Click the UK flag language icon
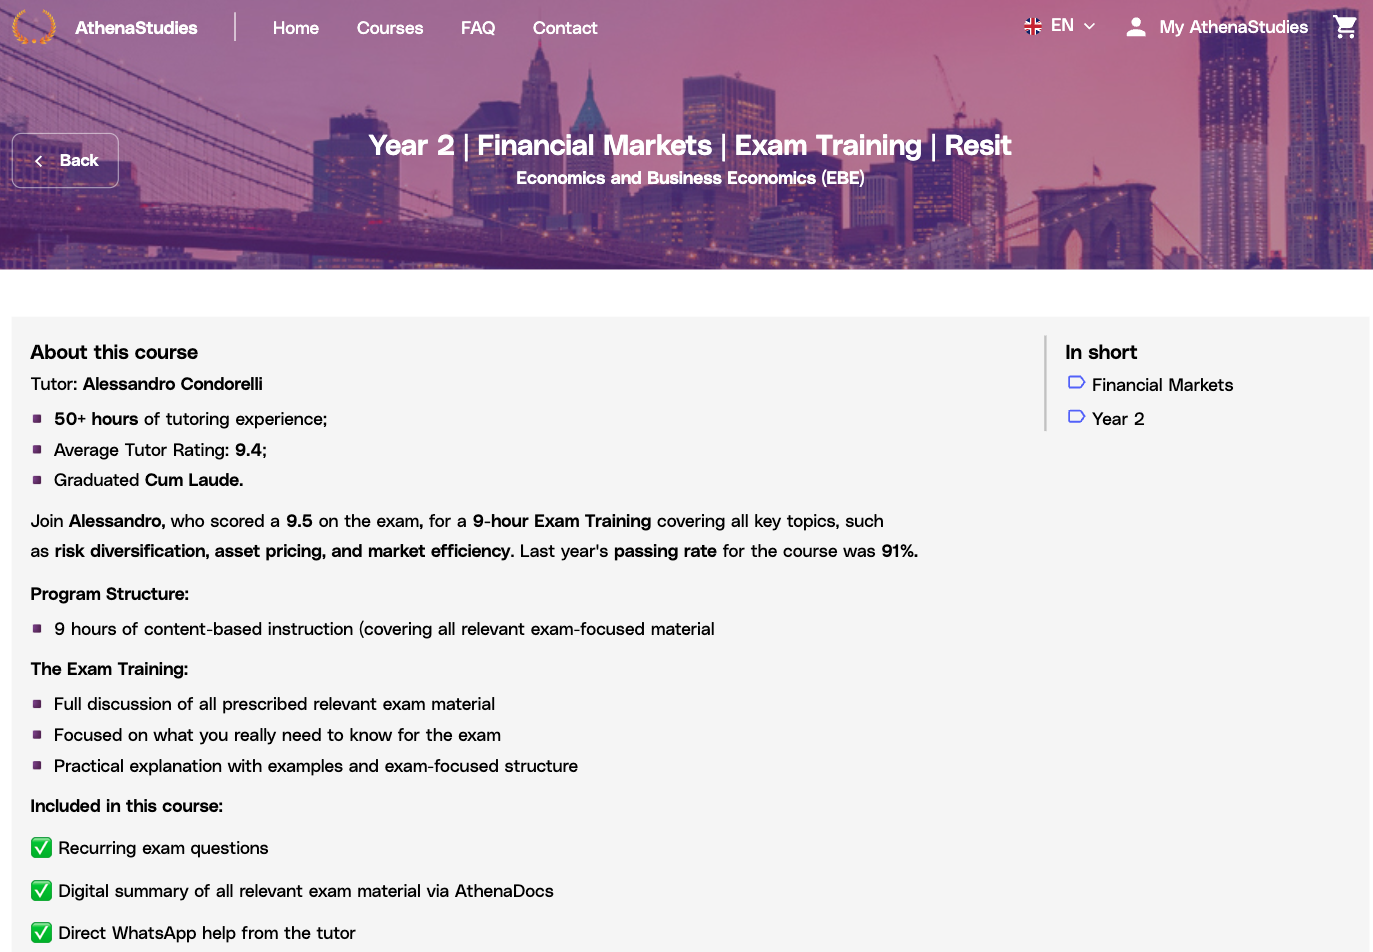The height and width of the screenshot is (952, 1373). coord(1033,26)
